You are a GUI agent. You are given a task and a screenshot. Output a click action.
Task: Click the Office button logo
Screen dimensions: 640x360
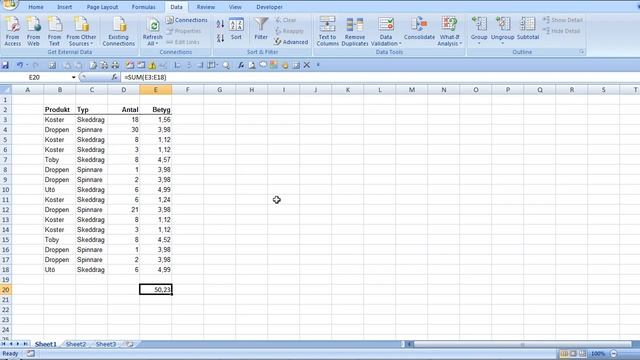click(x=10, y=4)
